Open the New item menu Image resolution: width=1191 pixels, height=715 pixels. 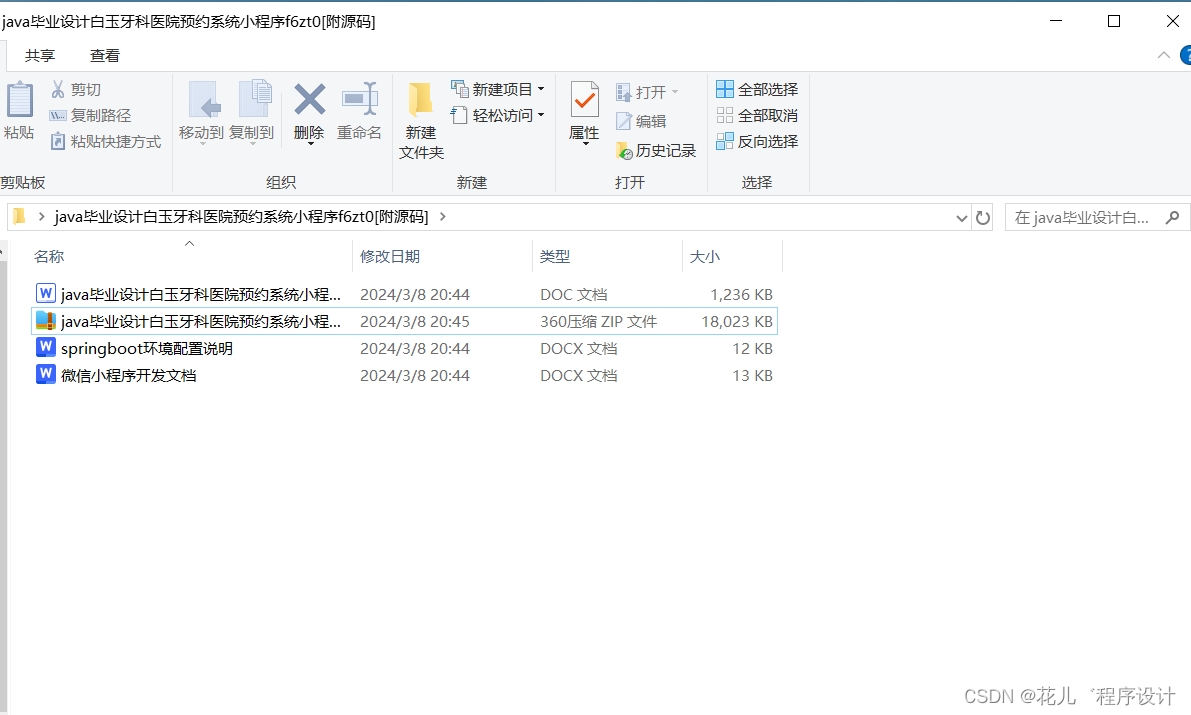click(x=498, y=90)
